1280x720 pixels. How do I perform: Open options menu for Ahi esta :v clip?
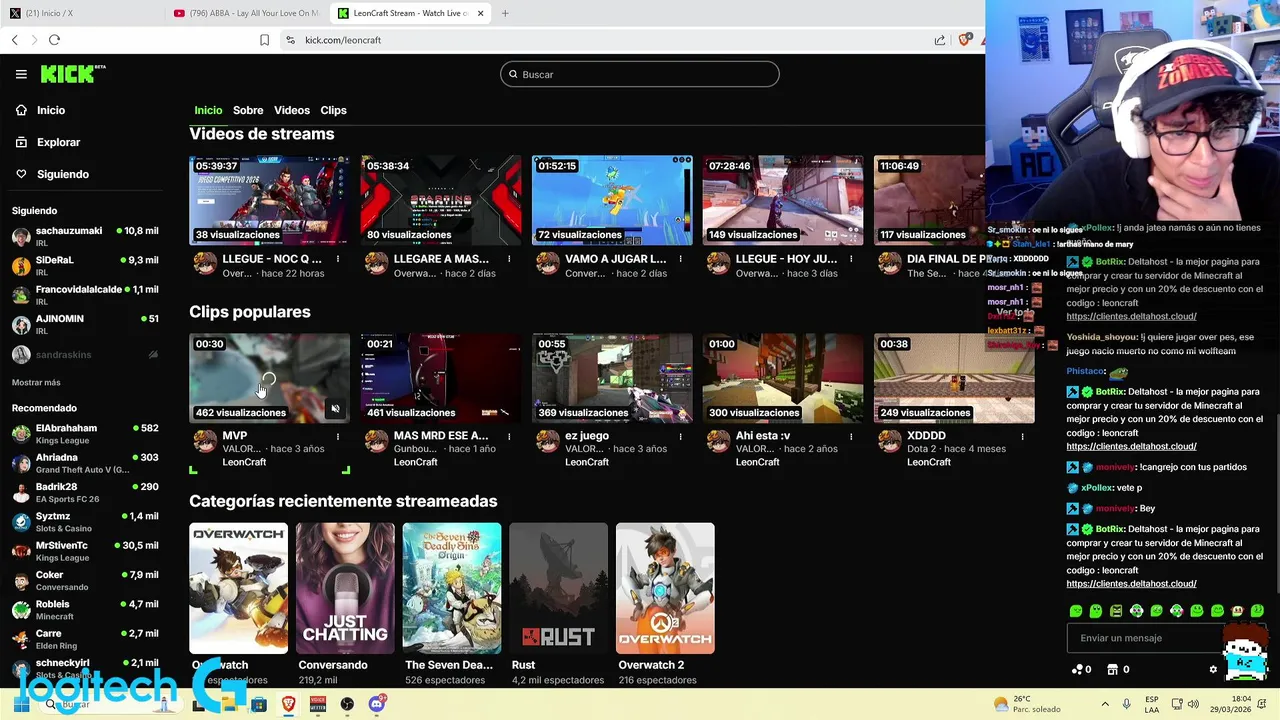(x=851, y=437)
